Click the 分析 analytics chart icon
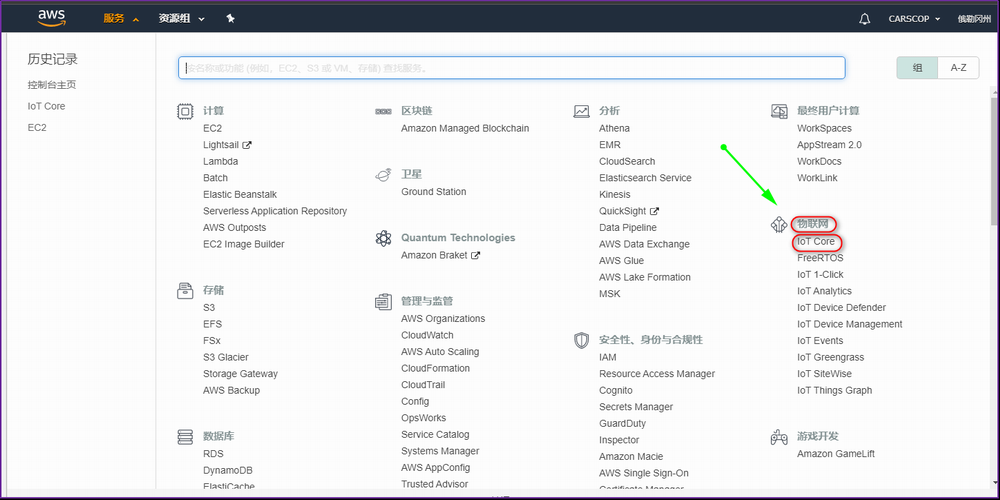The width and height of the screenshot is (1000, 500). pos(581,112)
